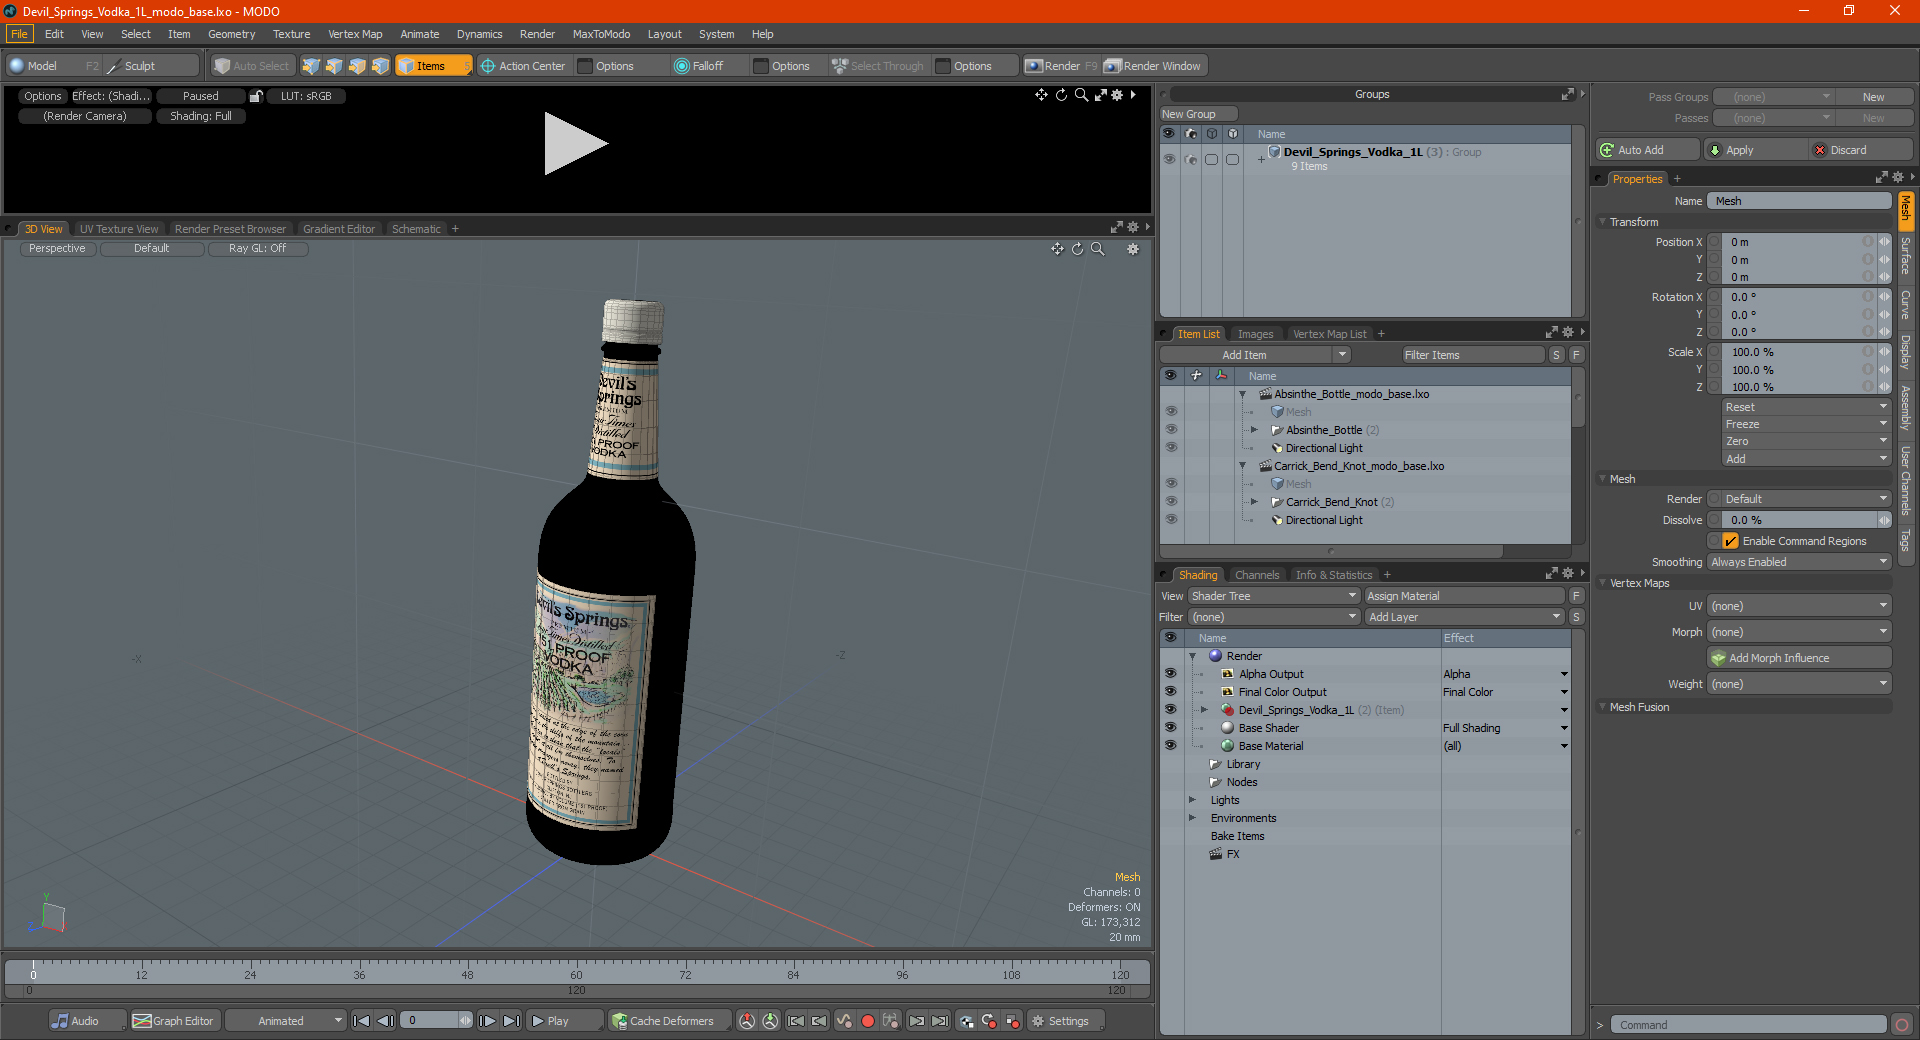This screenshot has width=1920, height=1040.
Task: Start Render with F9 button
Action: pos(1061,66)
